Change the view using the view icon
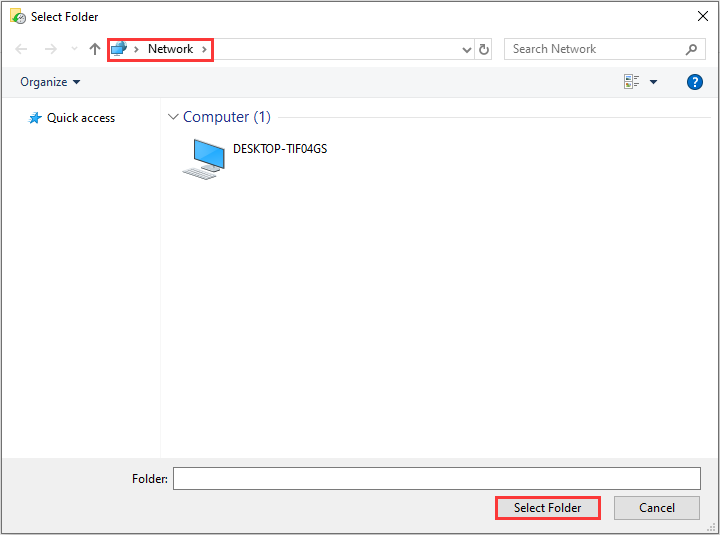 (631, 82)
